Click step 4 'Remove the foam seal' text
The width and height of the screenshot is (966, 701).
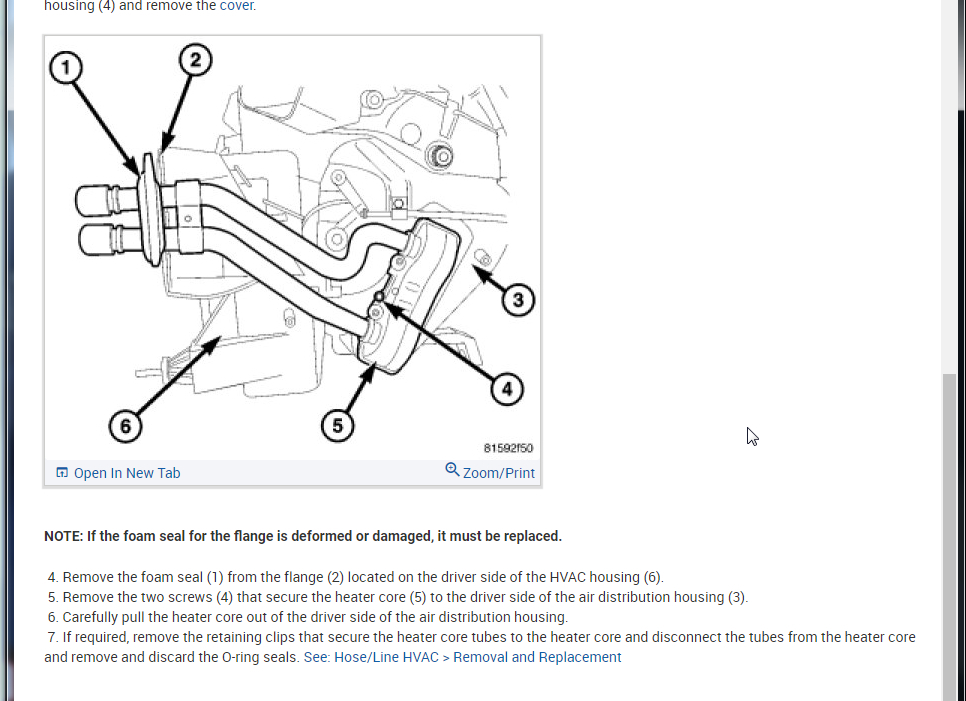355,577
